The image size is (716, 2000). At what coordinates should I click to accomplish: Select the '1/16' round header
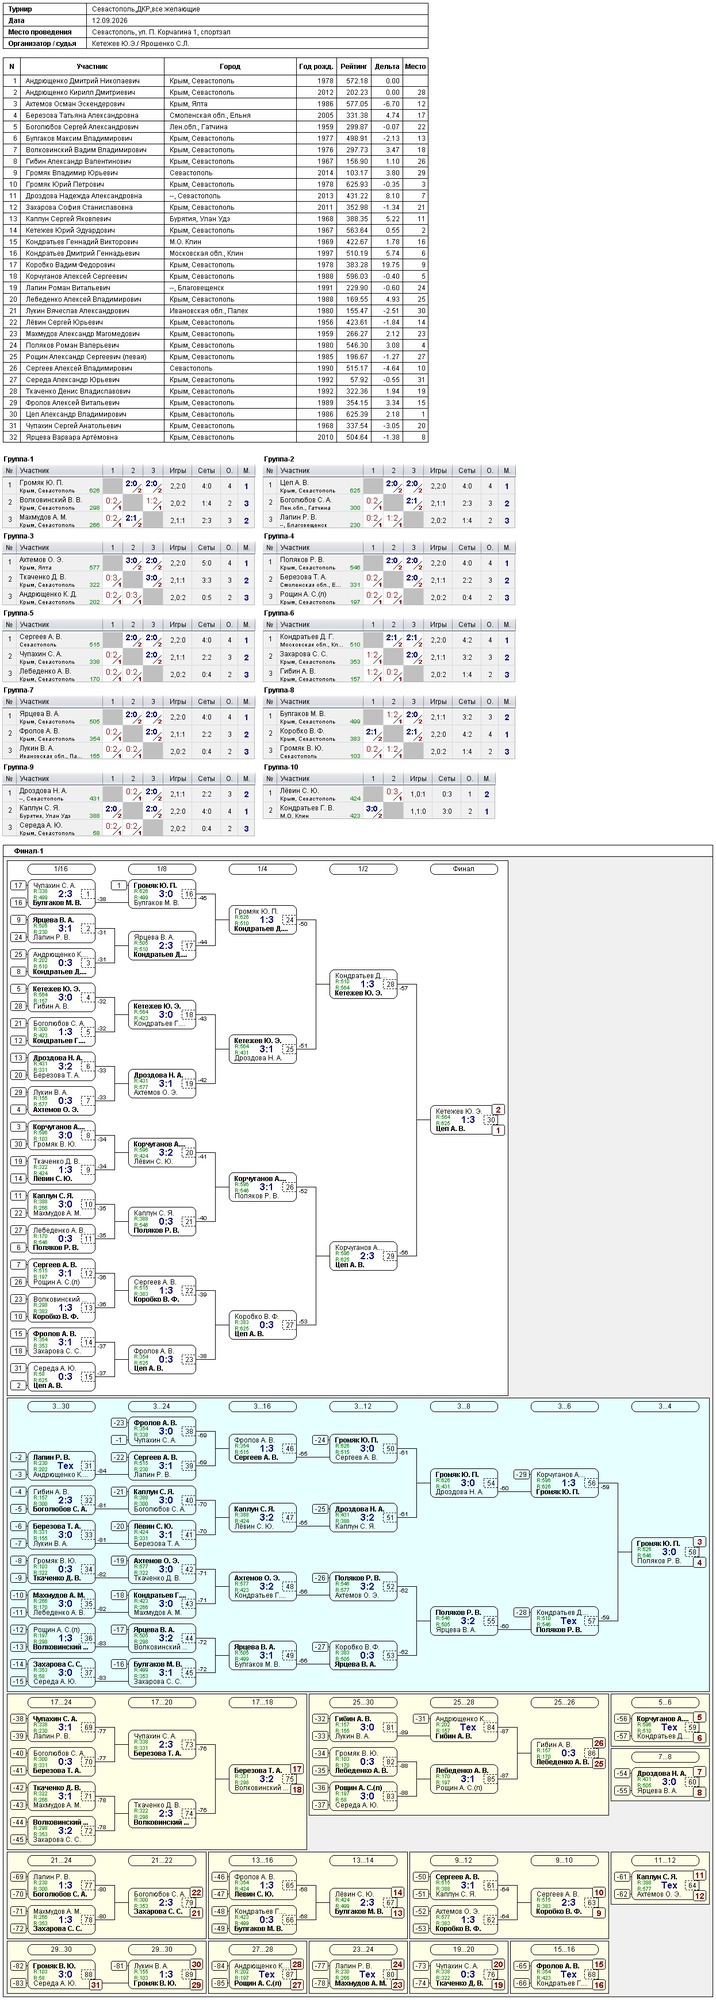(61, 869)
